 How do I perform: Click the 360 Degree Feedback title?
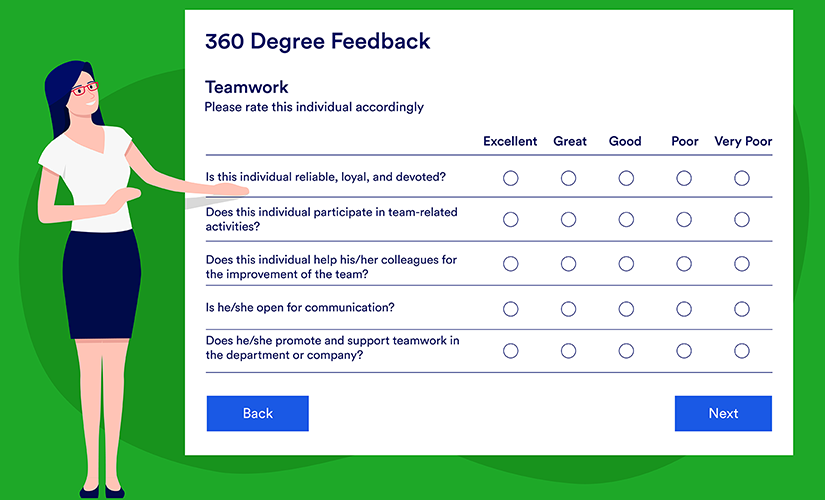[x=318, y=41]
